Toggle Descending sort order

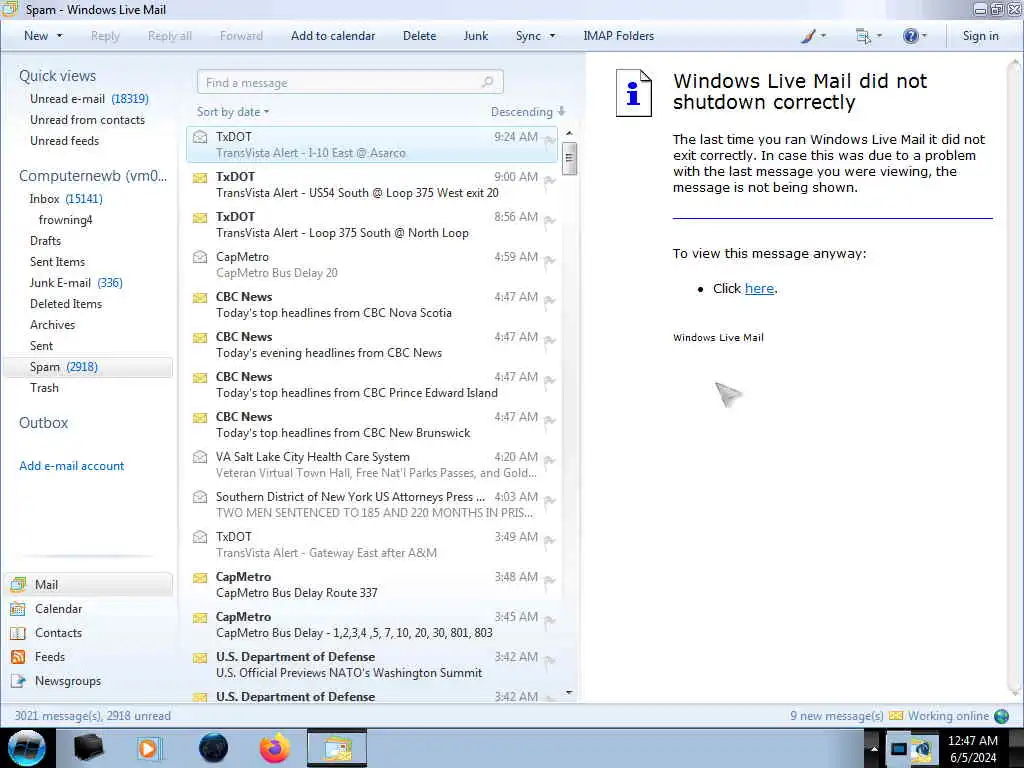(x=528, y=112)
